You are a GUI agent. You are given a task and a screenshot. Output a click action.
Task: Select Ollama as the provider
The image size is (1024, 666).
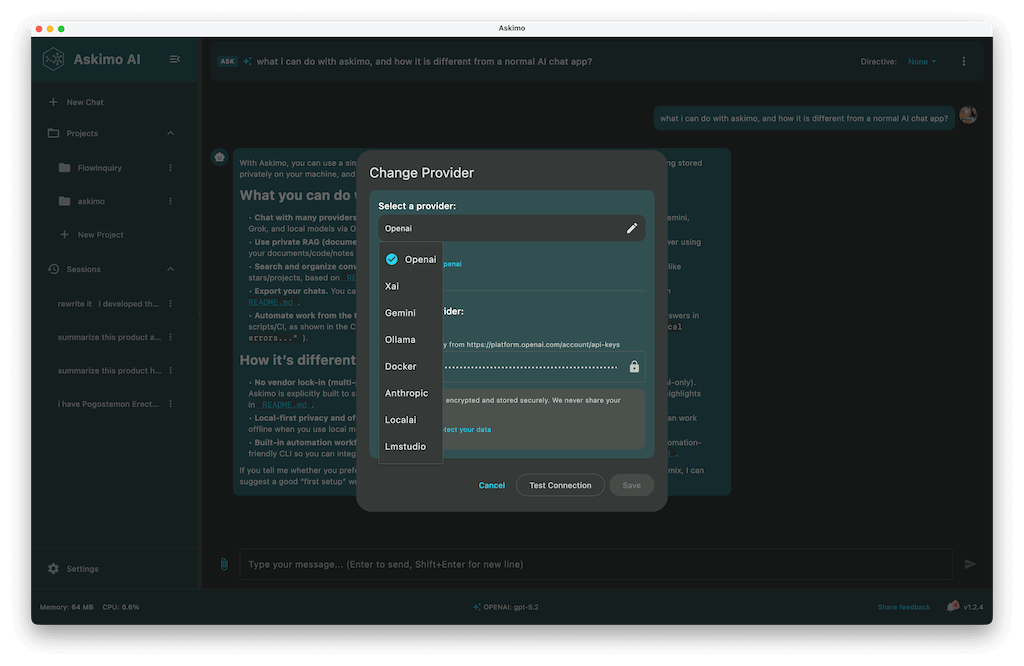[402, 339]
